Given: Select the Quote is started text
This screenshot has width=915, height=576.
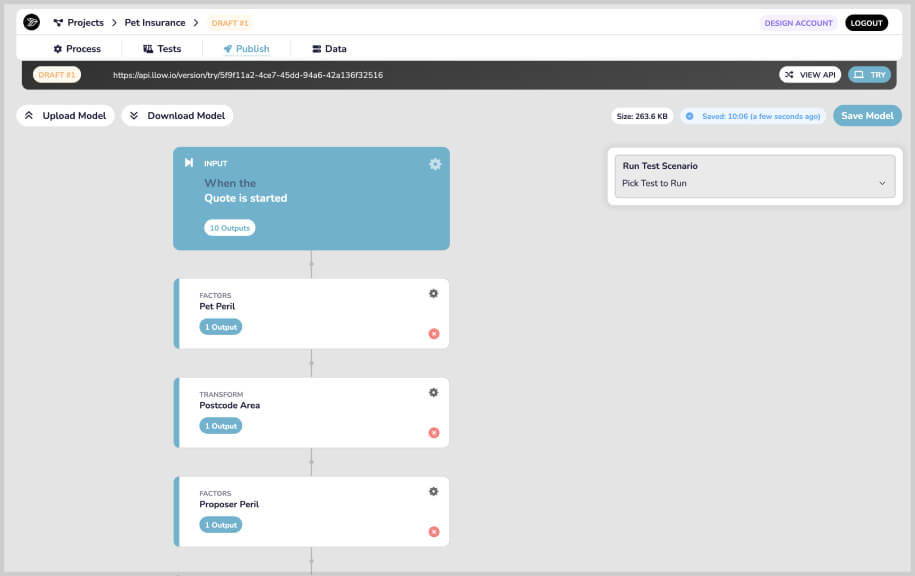Looking at the screenshot, I should tap(246, 198).
